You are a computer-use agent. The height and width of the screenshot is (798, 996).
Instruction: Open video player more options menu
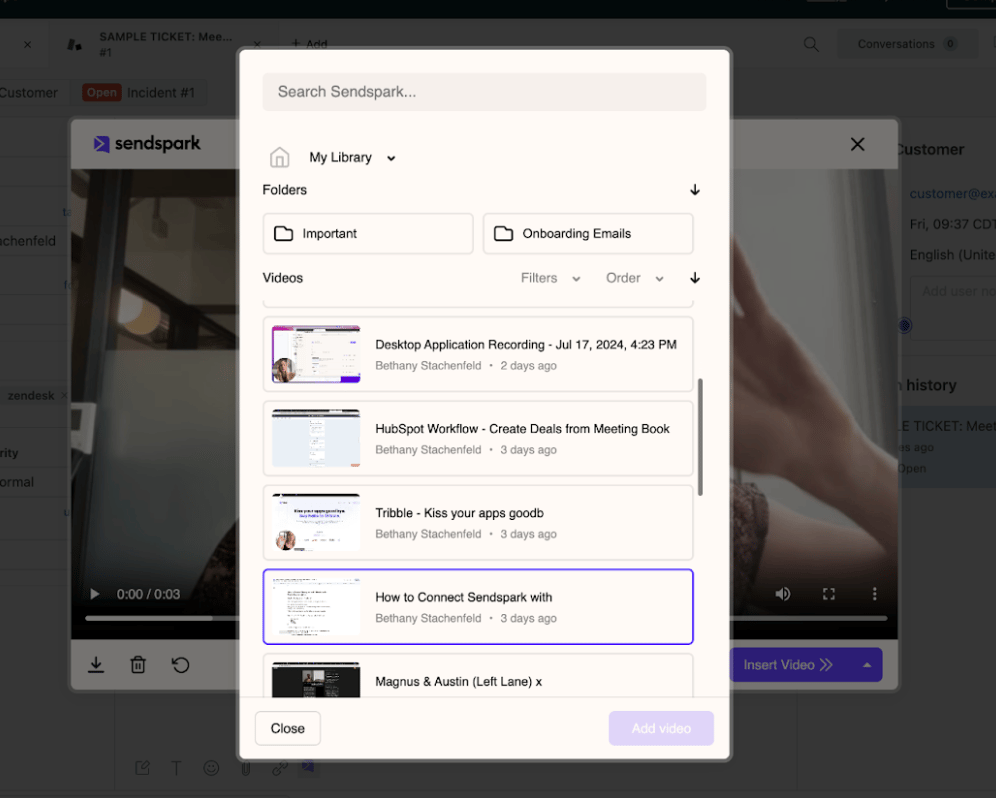[875, 594]
